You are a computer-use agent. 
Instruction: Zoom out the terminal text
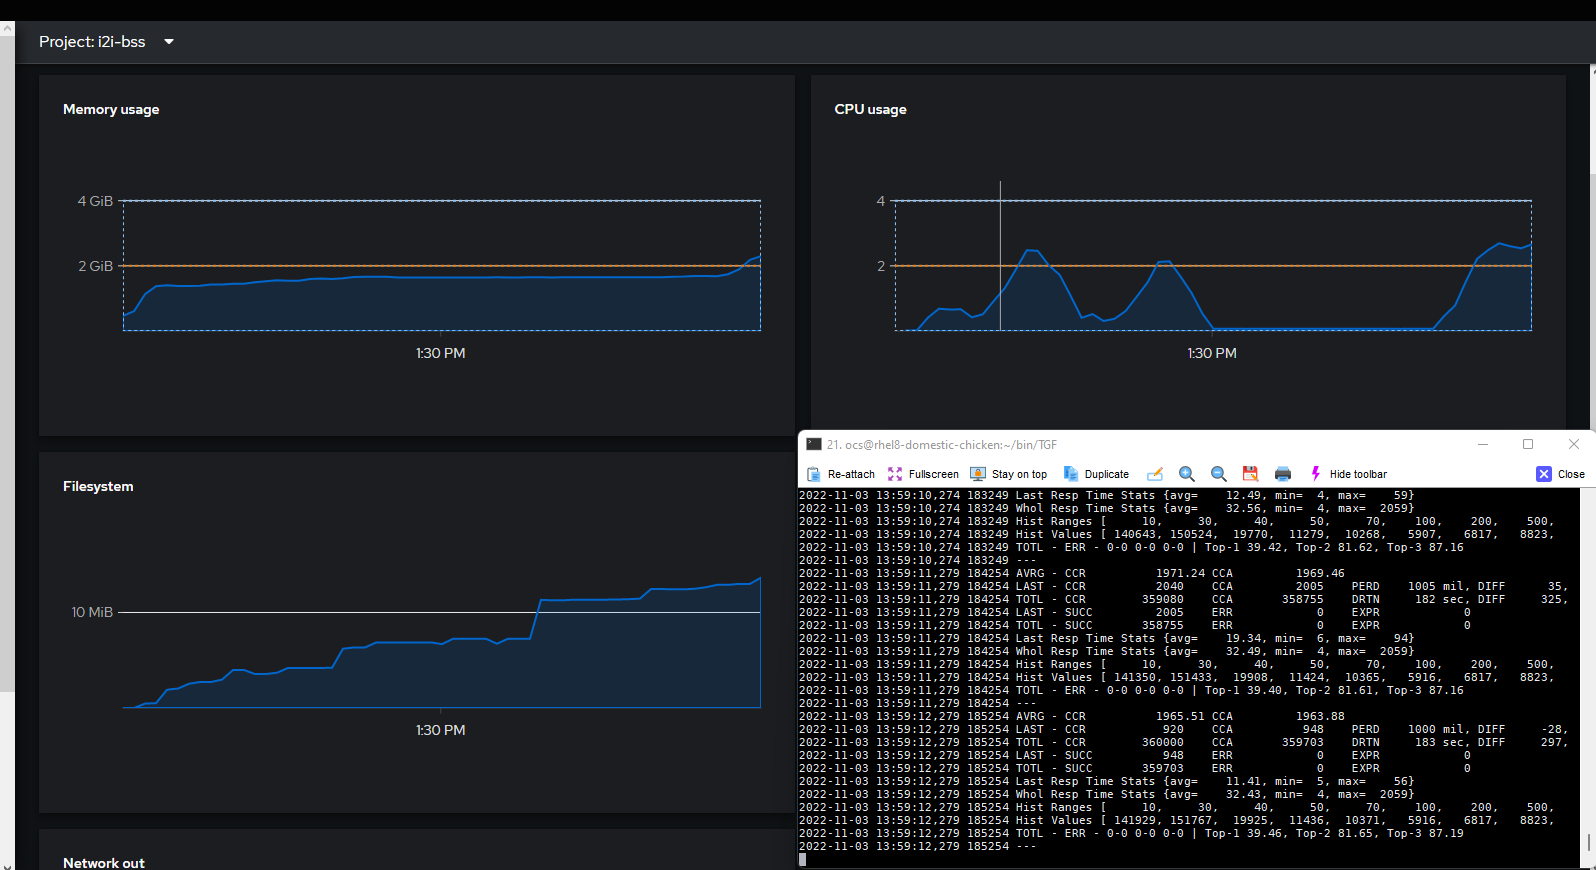point(1219,474)
